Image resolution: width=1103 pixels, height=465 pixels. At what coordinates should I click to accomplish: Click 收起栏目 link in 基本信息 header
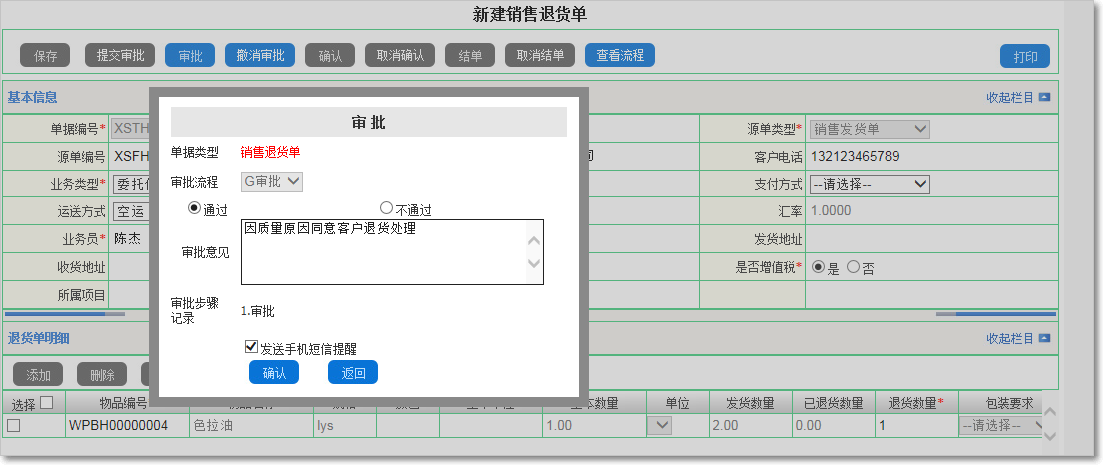point(1010,98)
